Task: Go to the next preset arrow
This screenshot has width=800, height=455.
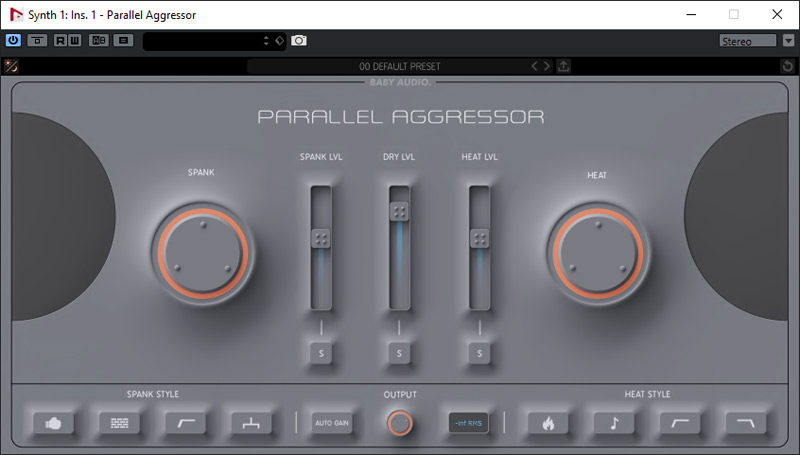Action: [x=546, y=66]
